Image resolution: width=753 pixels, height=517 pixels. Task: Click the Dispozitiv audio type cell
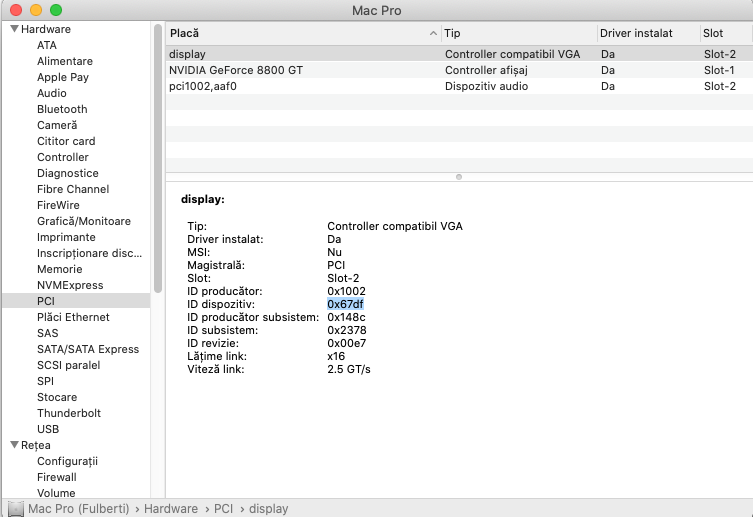pyautogui.click(x=486, y=86)
